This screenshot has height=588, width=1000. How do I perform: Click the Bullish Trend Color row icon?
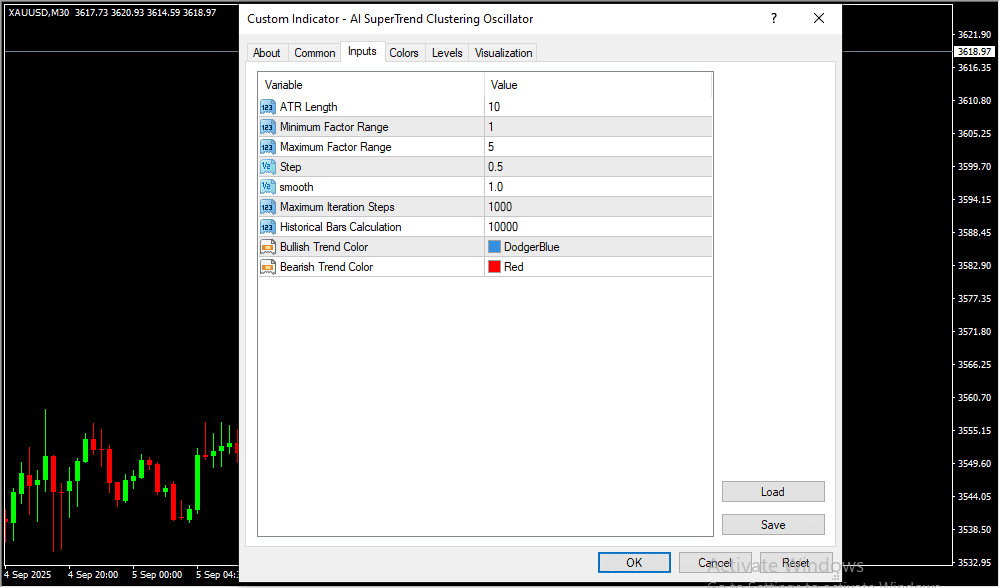(x=267, y=247)
